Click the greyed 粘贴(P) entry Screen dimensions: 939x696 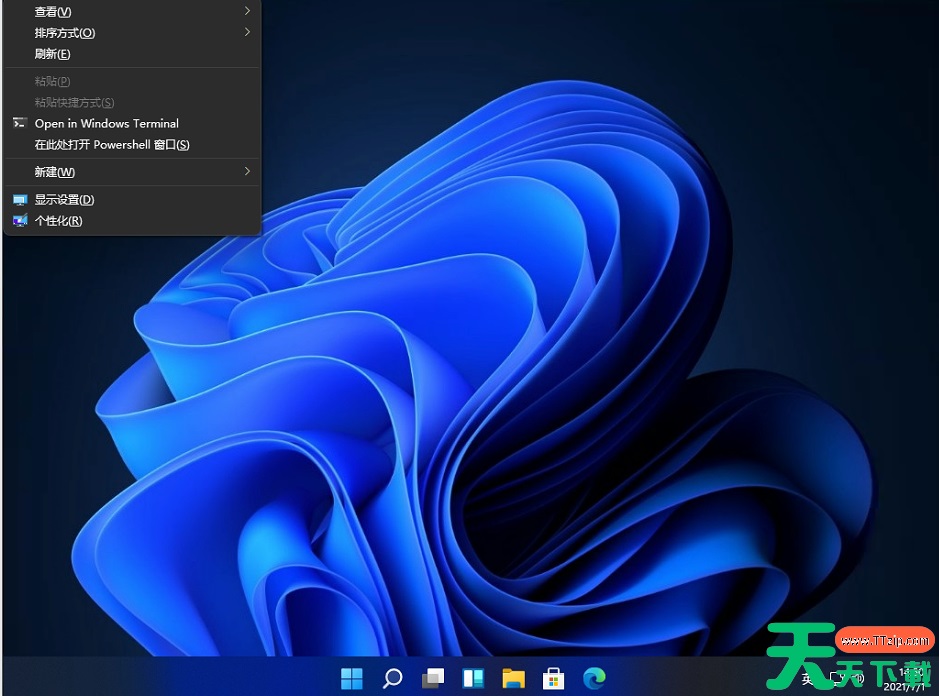pyautogui.click(x=132, y=81)
